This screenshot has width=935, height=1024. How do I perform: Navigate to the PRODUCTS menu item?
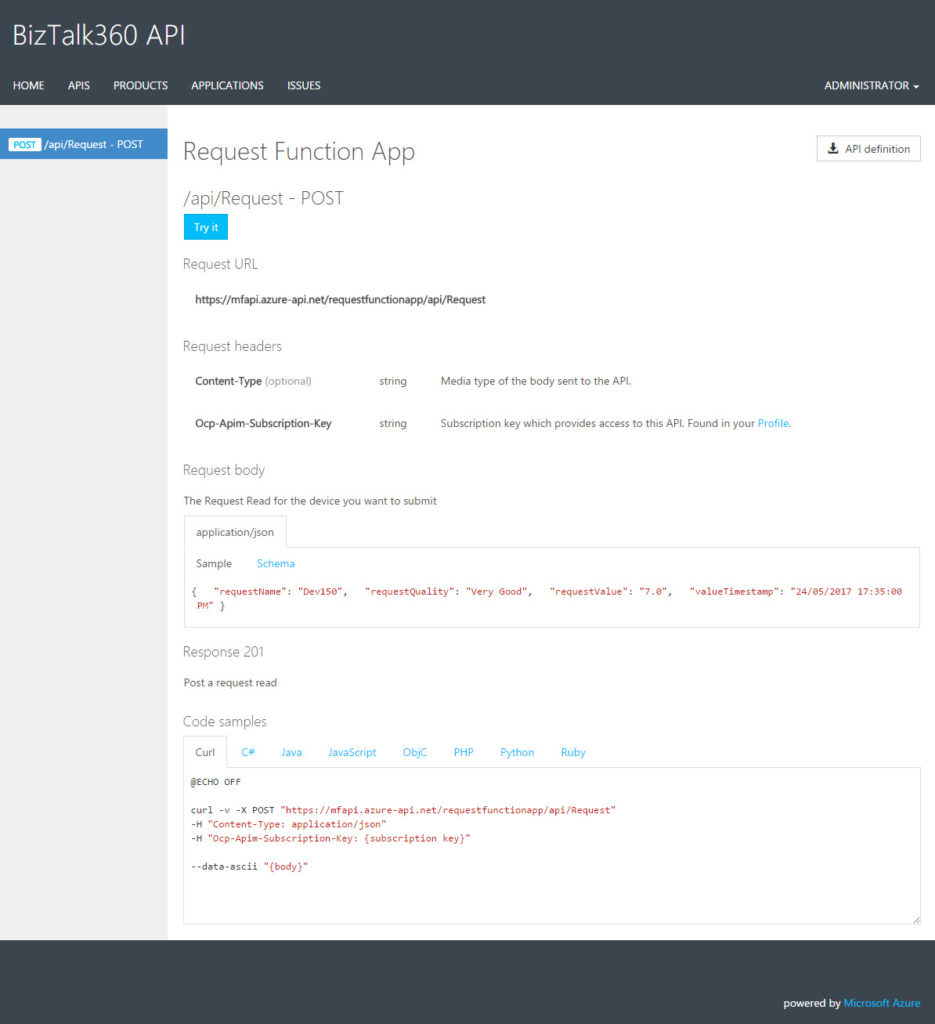coord(139,85)
